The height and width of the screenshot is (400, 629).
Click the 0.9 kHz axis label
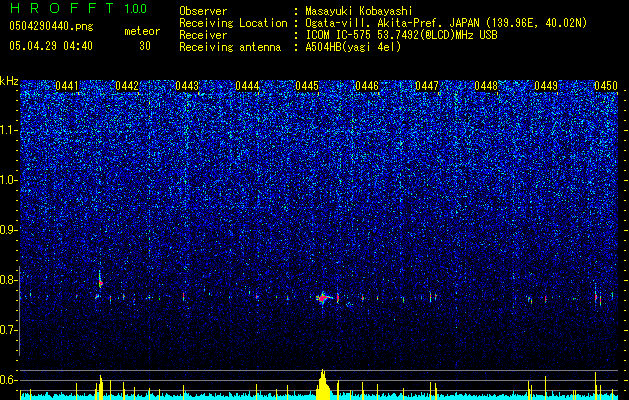point(9,230)
